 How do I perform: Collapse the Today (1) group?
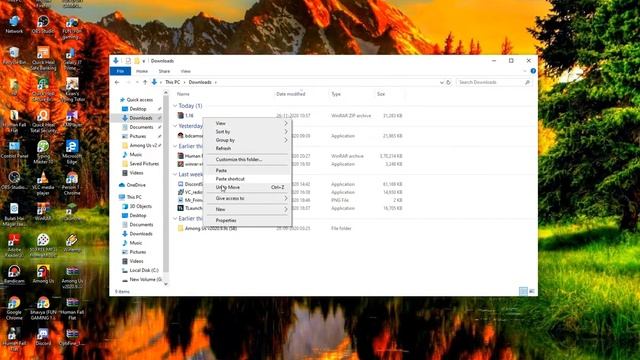(x=175, y=106)
